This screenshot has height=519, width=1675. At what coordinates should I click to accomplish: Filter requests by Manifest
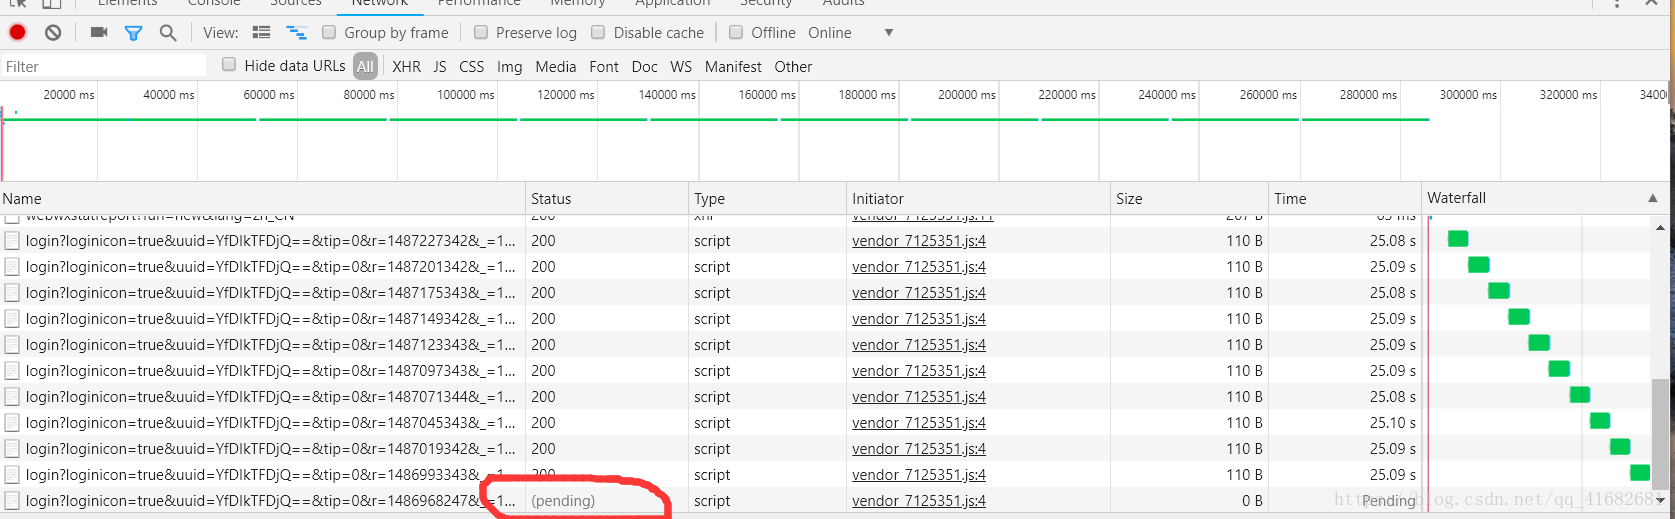[x=733, y=67]
